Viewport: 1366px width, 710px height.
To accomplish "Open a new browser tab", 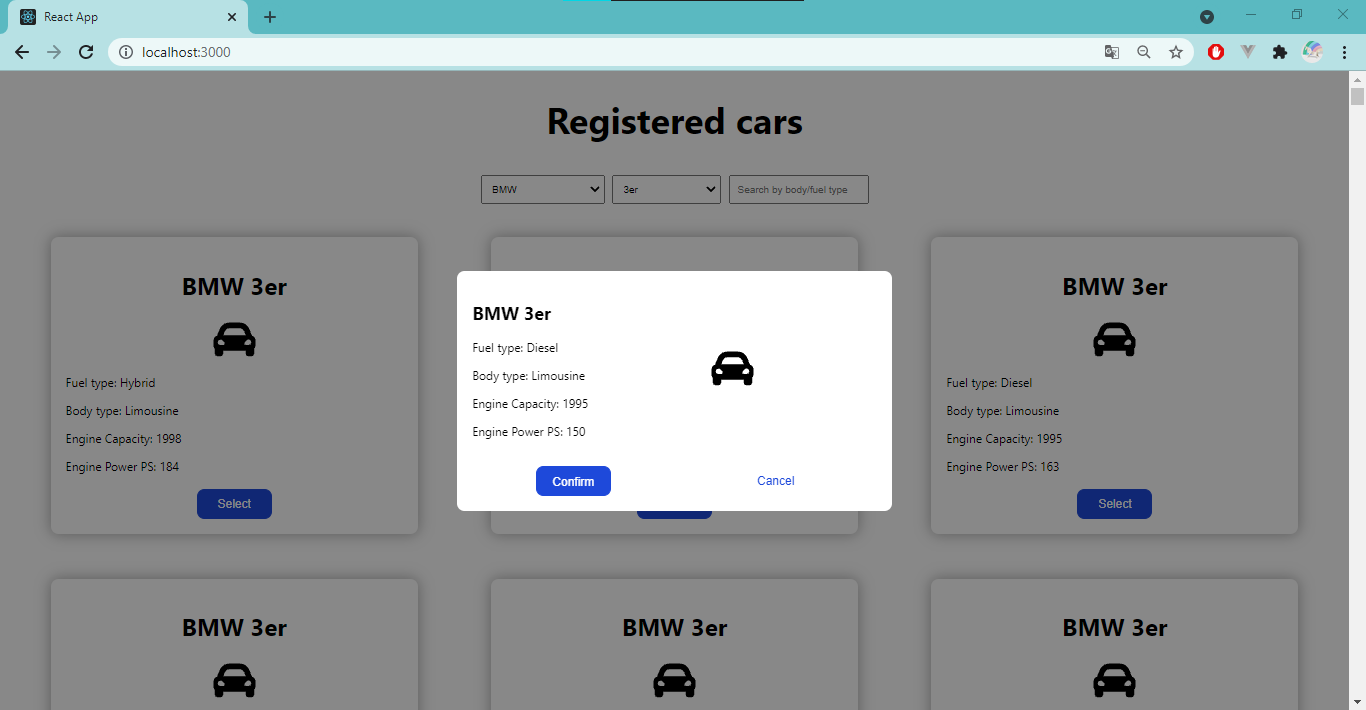I will click(270, 16).
